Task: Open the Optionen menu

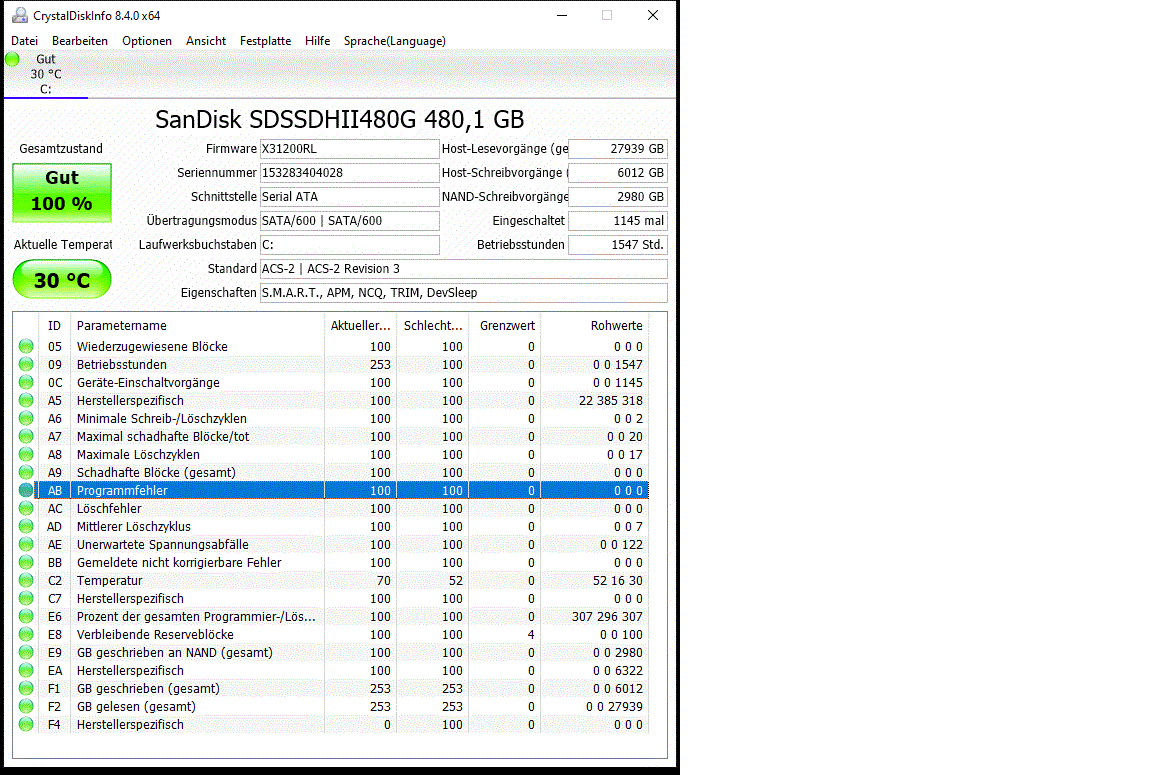Action: [147, 41]
